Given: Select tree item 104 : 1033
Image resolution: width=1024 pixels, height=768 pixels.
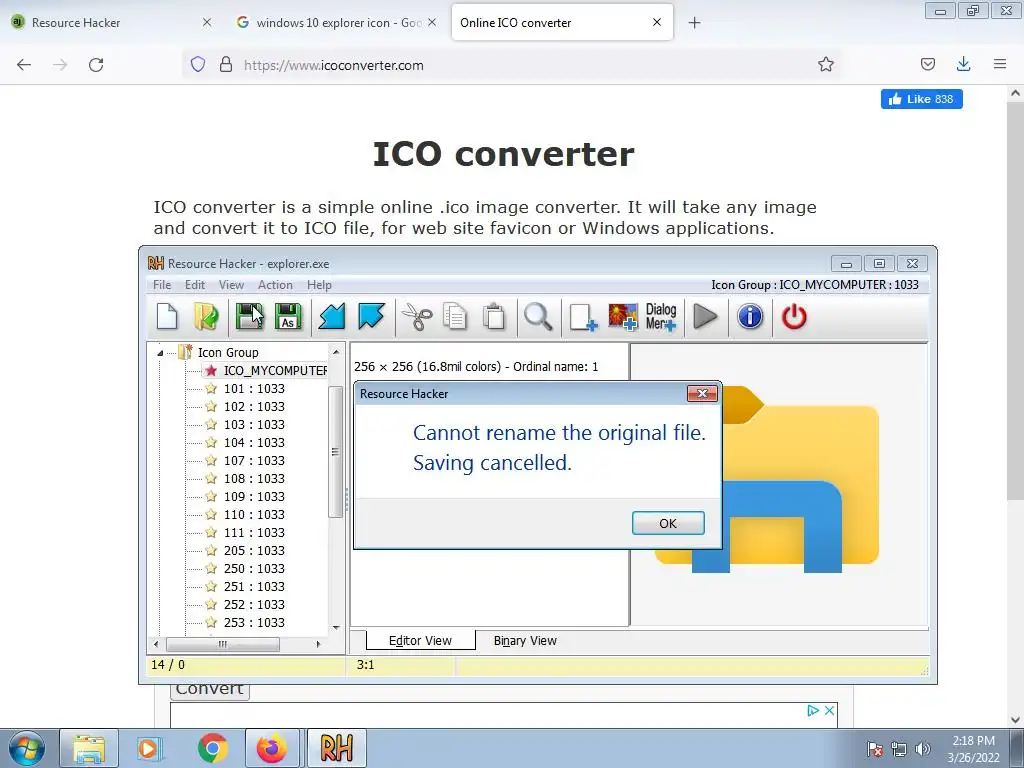Looking at the screenshot, I should pos(254,442).
